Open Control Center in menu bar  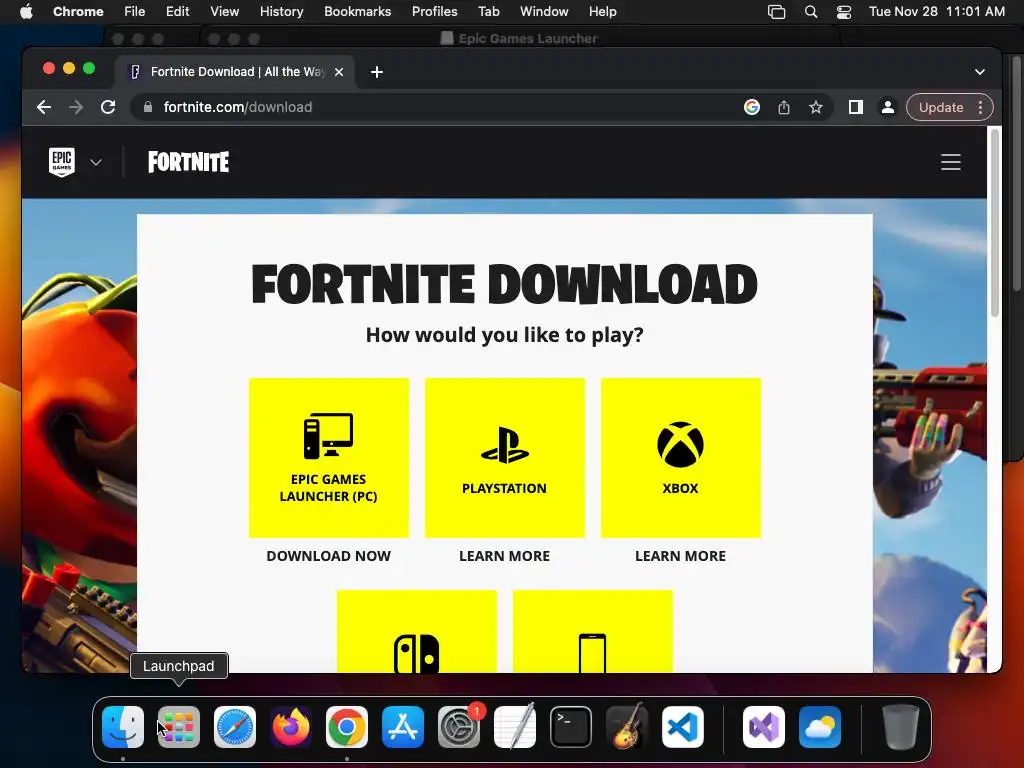tap(844, 12)
